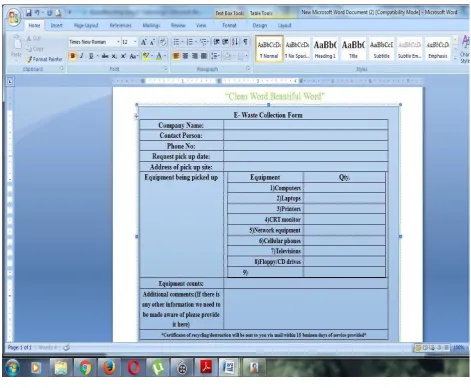This screenshot has height=388, width=471.
Task: Toggle Italic formatting
Action: tap(81, 56)
